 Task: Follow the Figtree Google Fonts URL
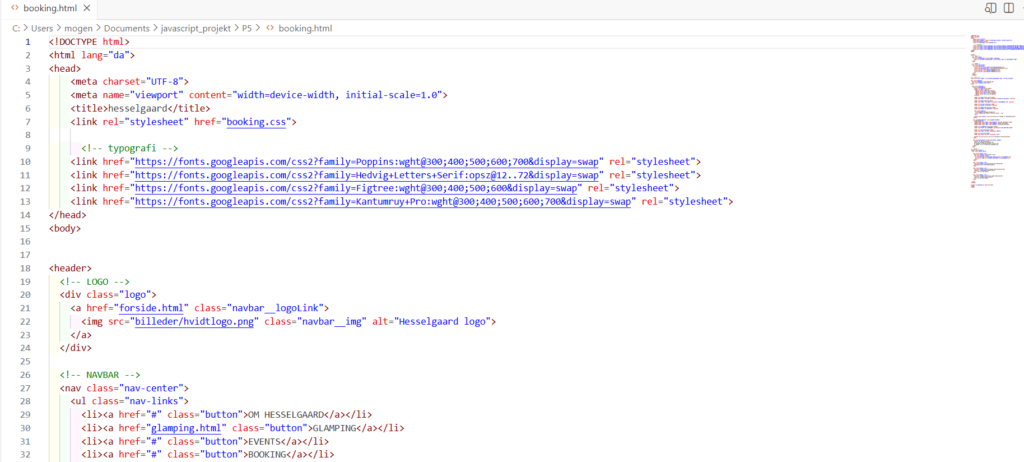coord(355,188)
